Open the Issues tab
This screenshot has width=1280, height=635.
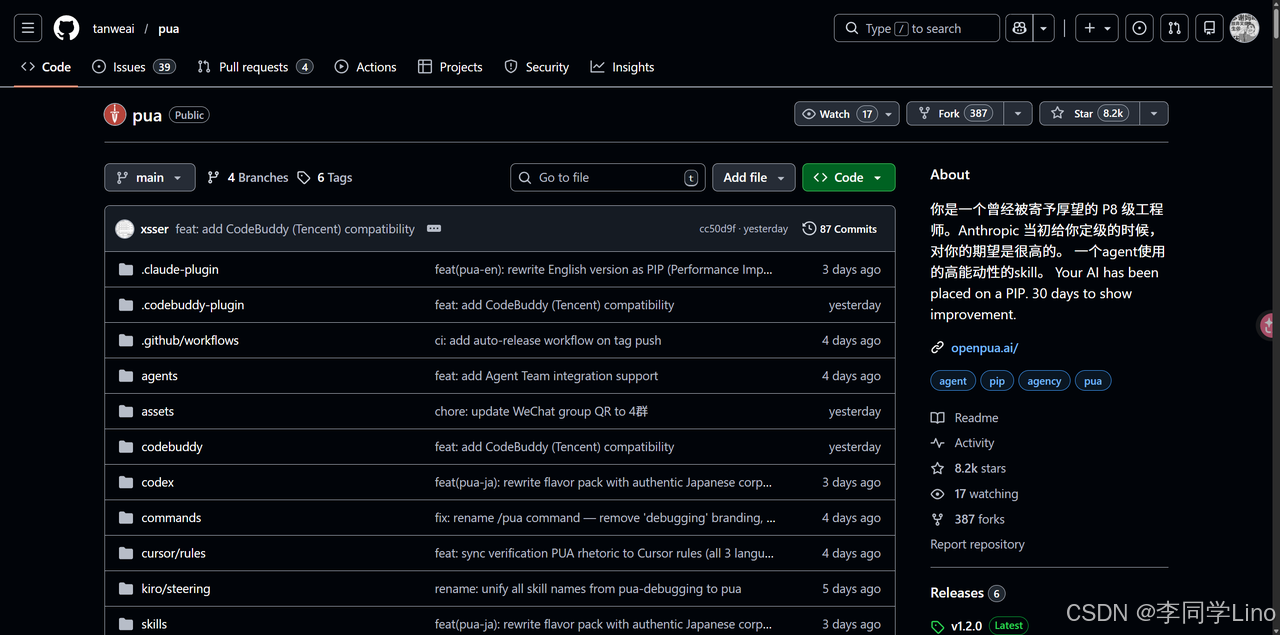[x=133, y=67]
